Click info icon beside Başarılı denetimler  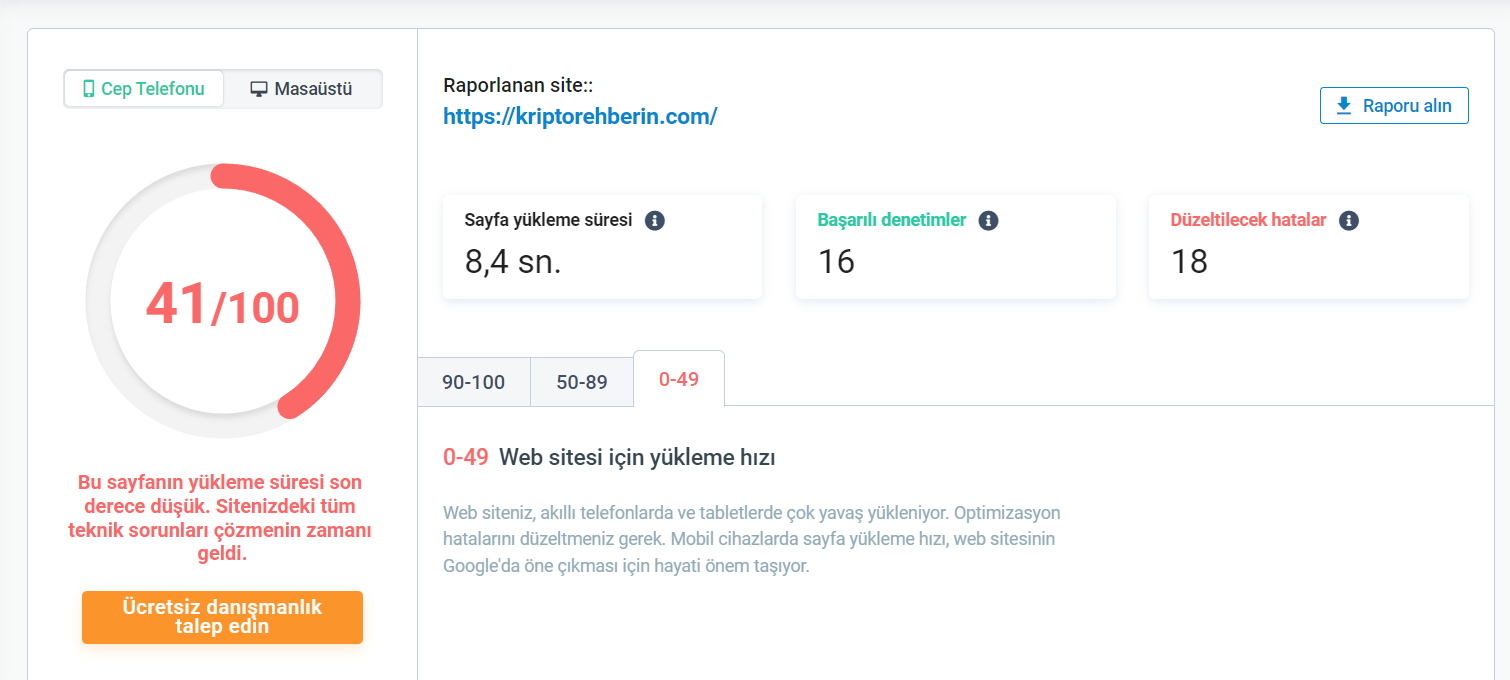pos(988,220)
